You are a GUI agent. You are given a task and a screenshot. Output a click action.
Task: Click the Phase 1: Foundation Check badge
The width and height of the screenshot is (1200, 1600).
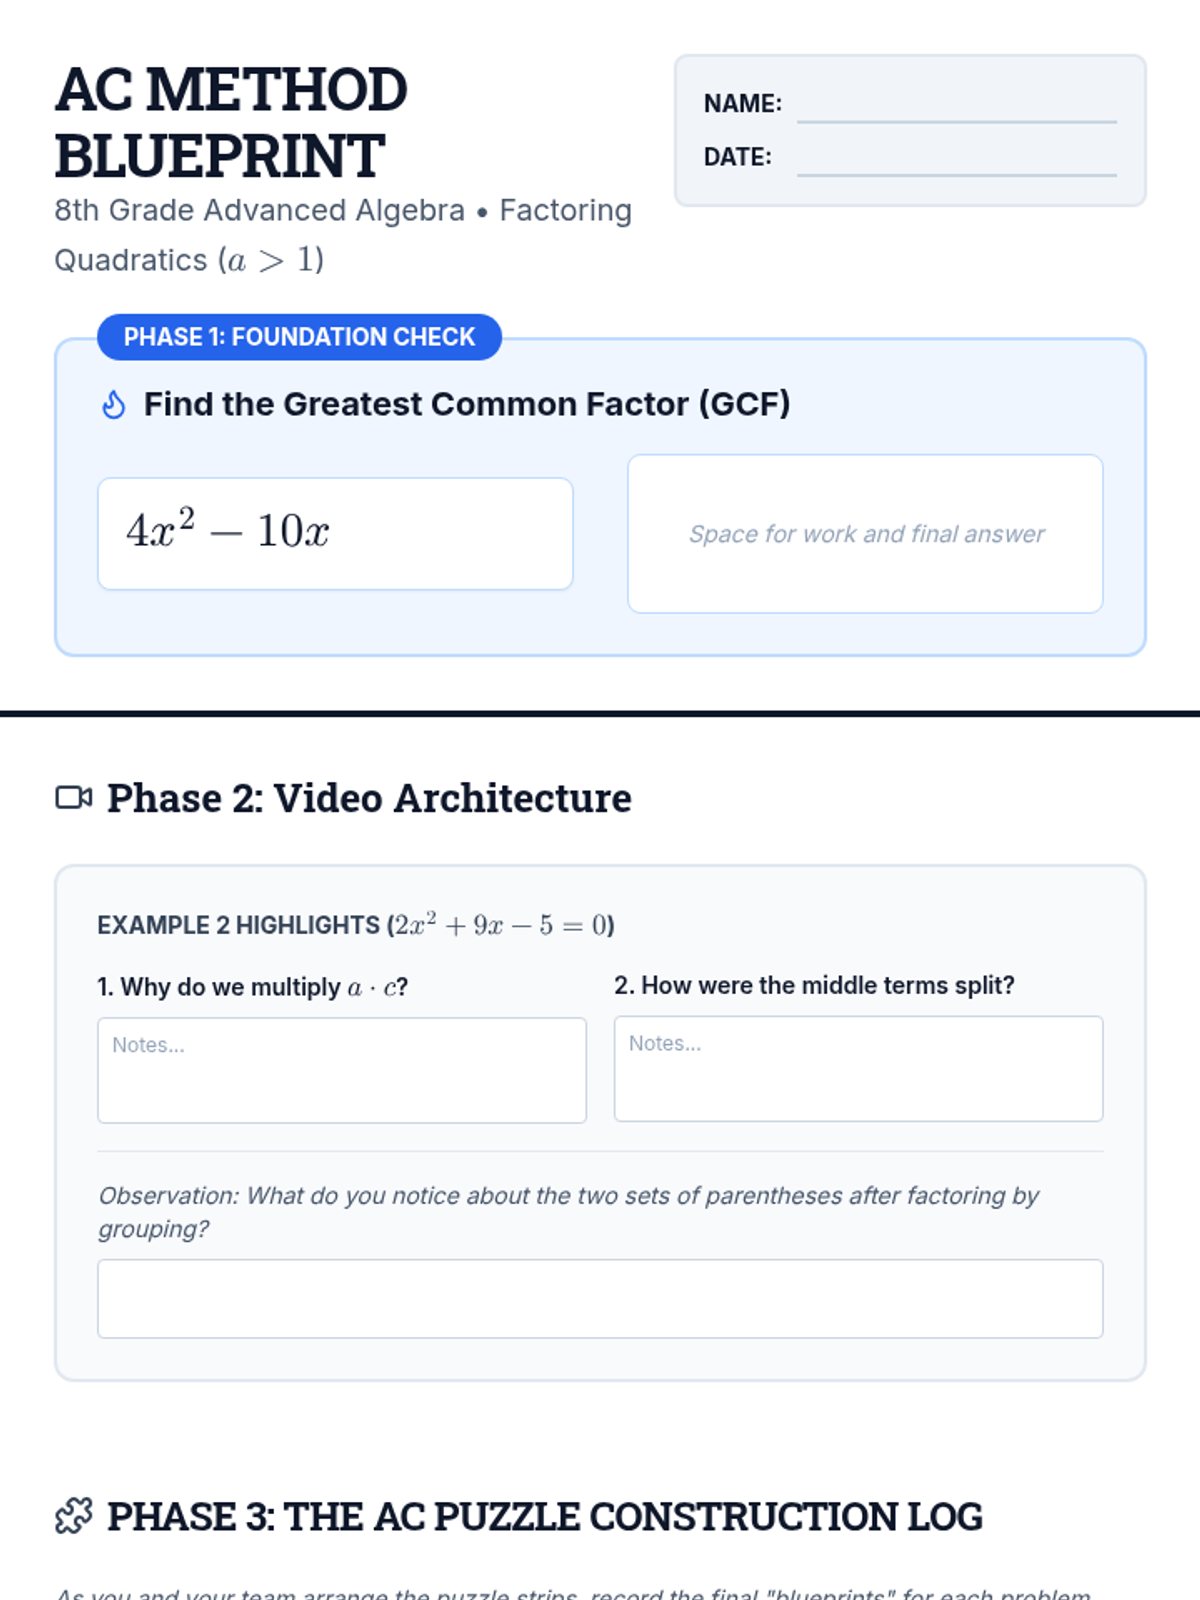pos(299,337)
